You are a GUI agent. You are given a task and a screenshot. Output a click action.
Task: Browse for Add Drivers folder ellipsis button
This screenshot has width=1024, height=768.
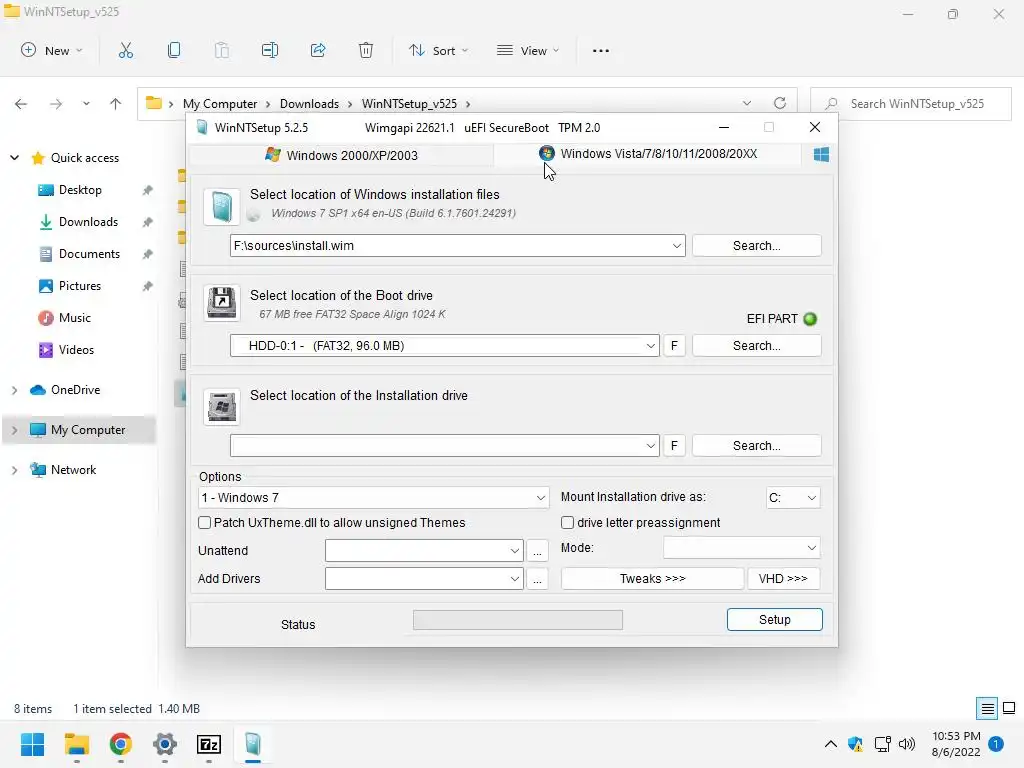pos(537,579)
